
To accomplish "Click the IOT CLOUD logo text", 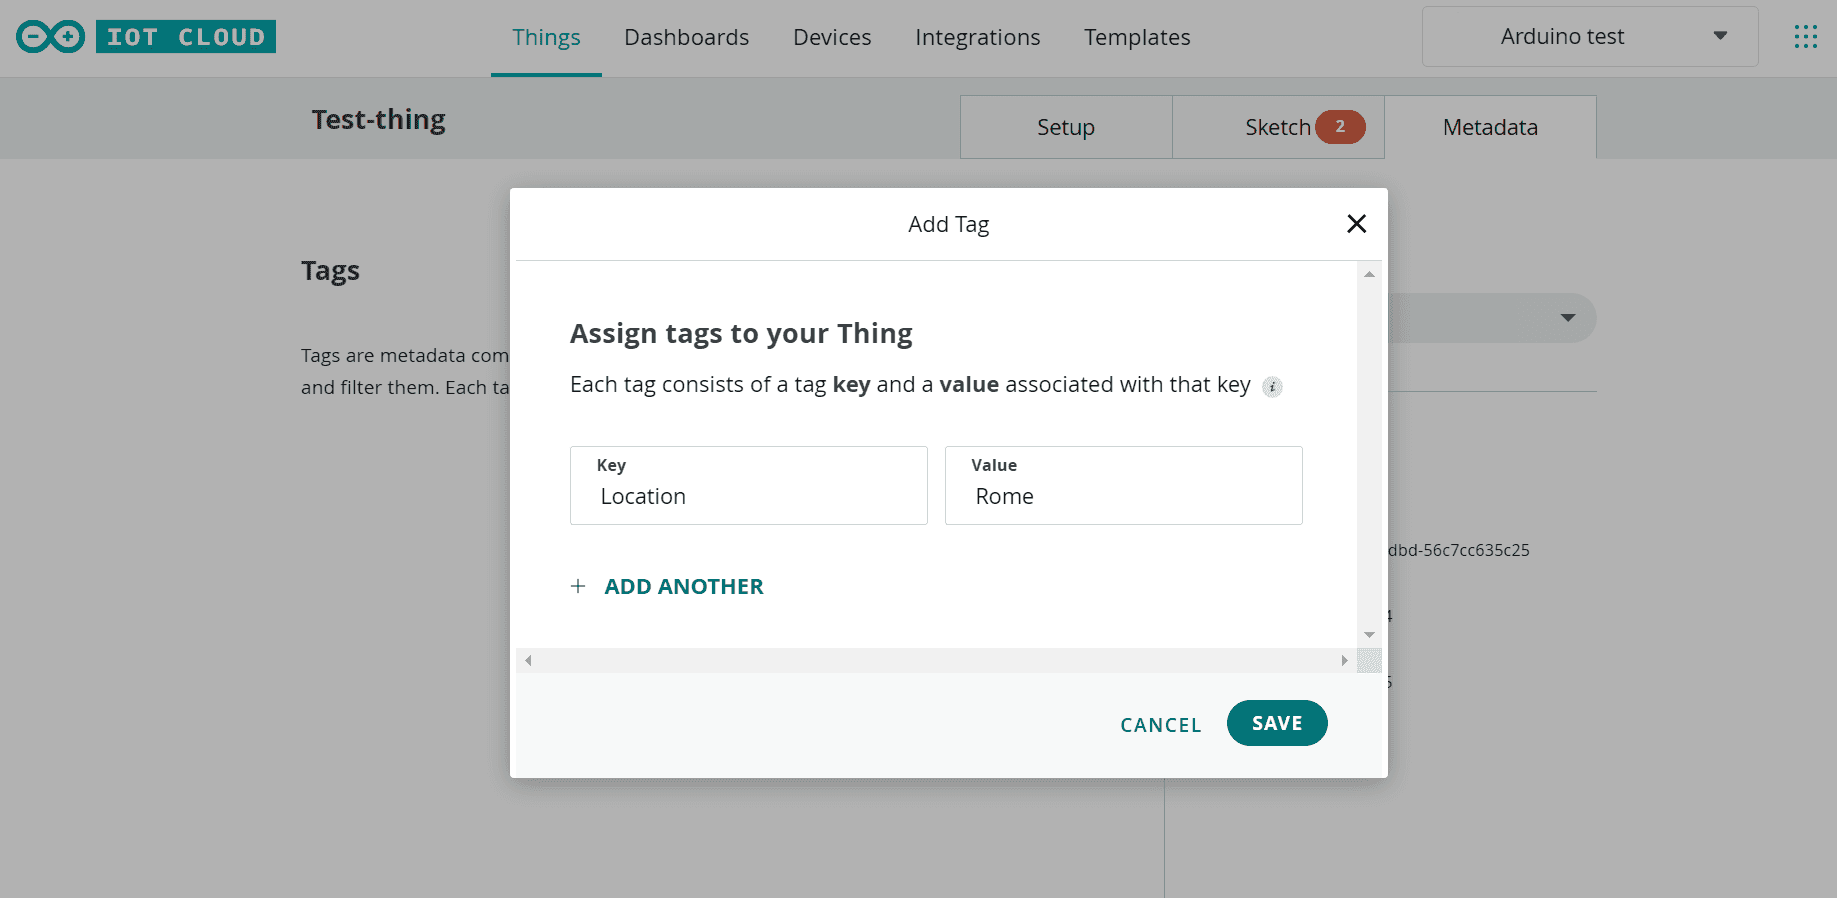I will (186, 37).
